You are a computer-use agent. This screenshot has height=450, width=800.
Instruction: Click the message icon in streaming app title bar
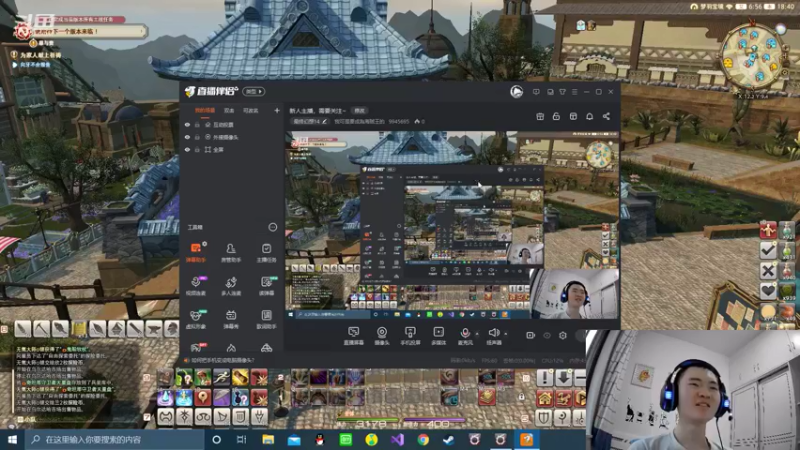(536, 92)
